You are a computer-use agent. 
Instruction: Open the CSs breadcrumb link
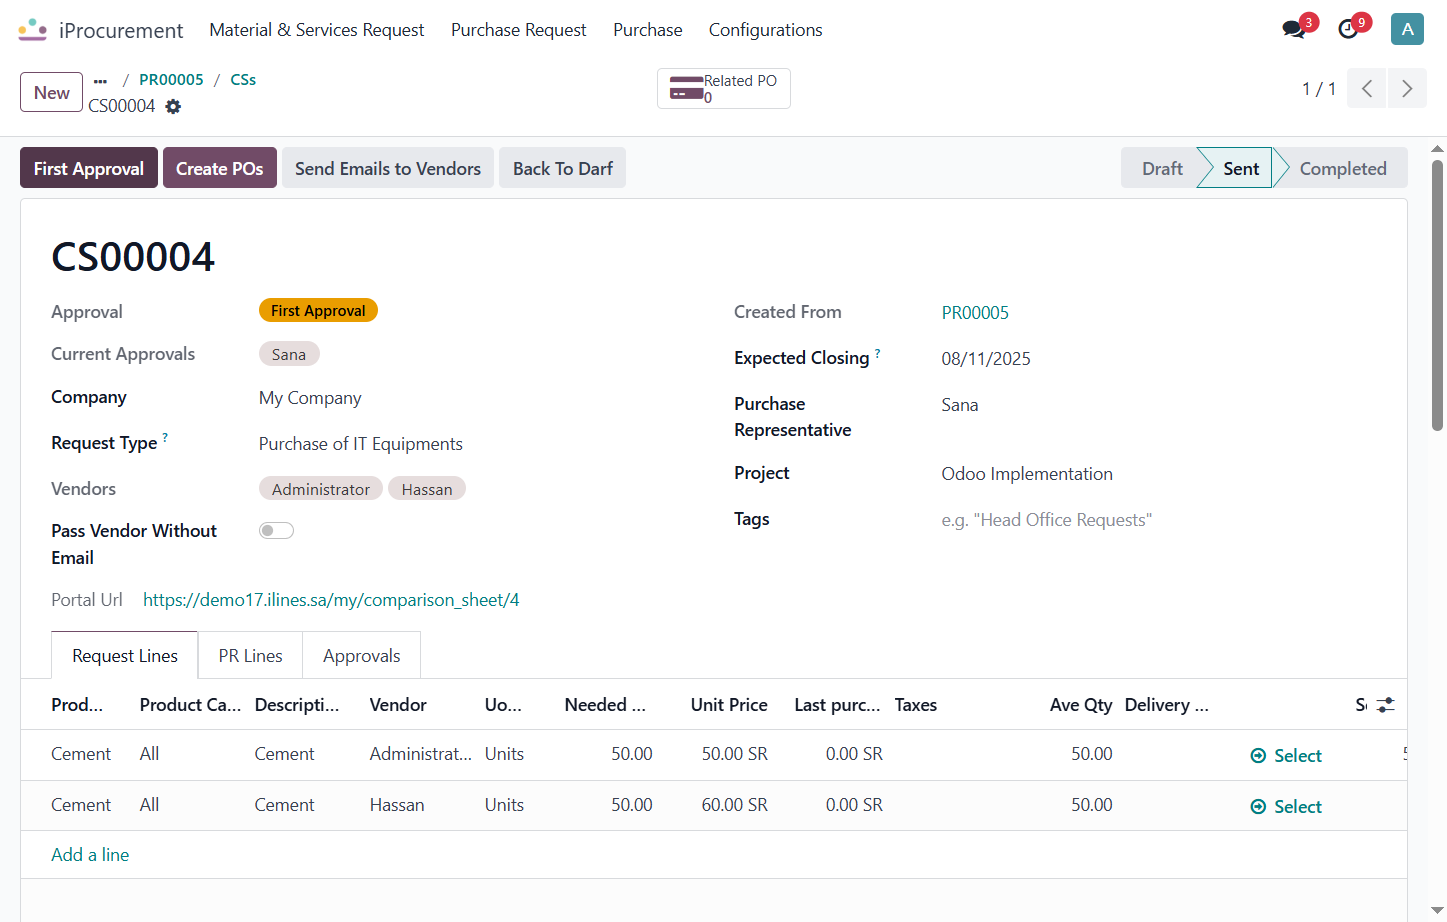[243, 80]
